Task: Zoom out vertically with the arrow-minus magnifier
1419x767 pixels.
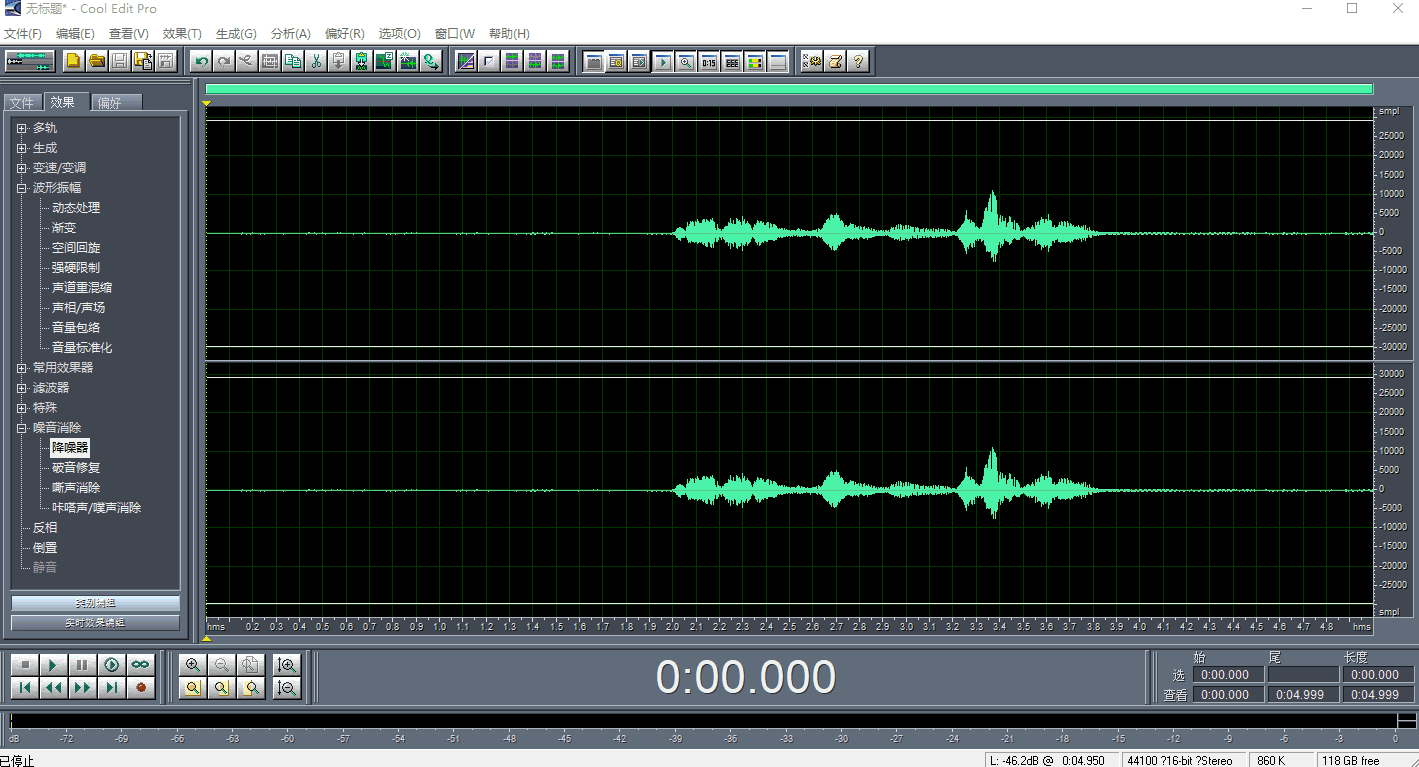Action: click(x=287, y=687)
